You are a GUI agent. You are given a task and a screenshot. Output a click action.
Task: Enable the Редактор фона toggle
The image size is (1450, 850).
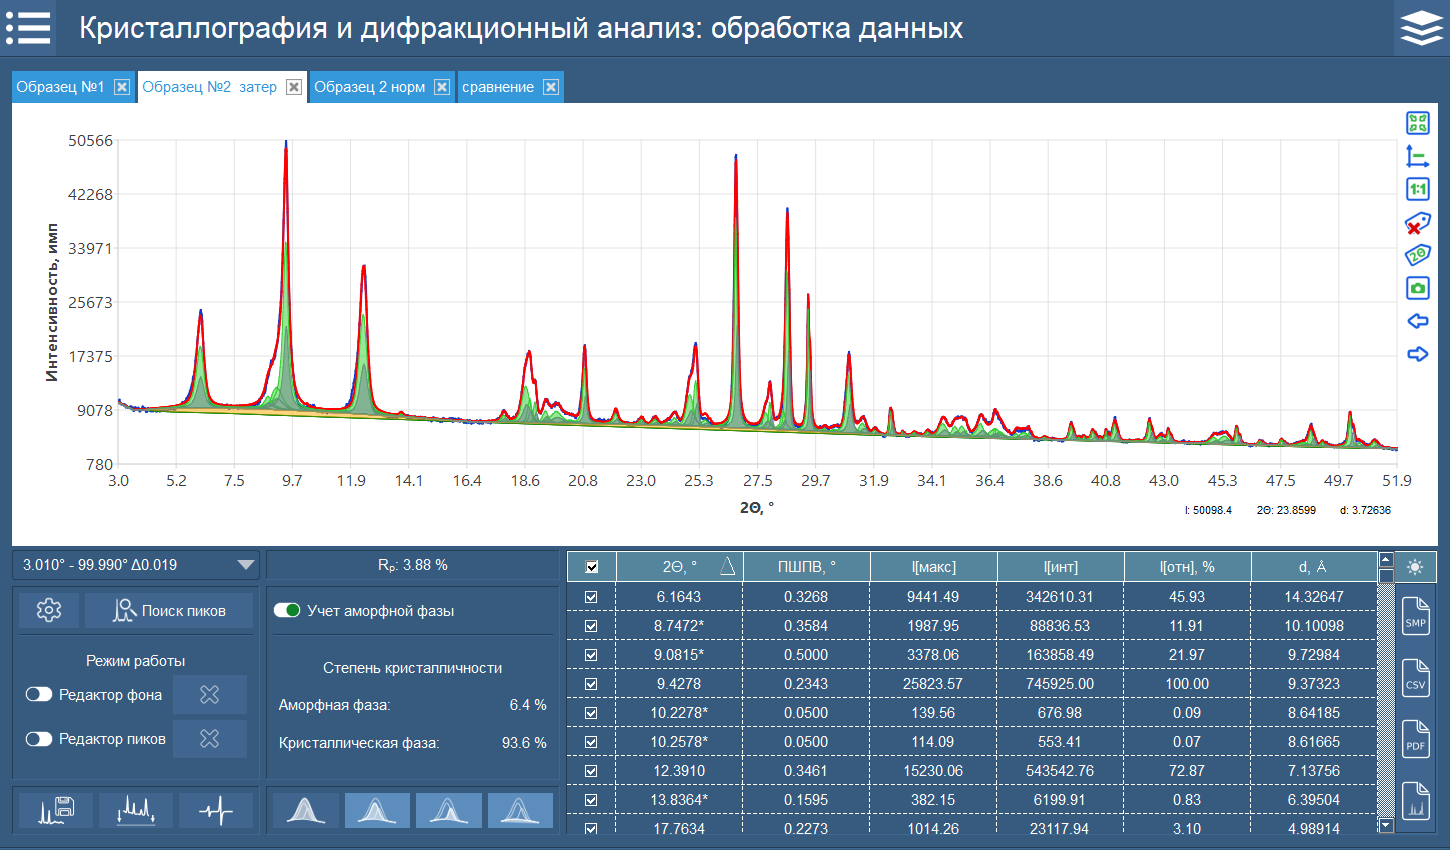click(x=39, y=694)
